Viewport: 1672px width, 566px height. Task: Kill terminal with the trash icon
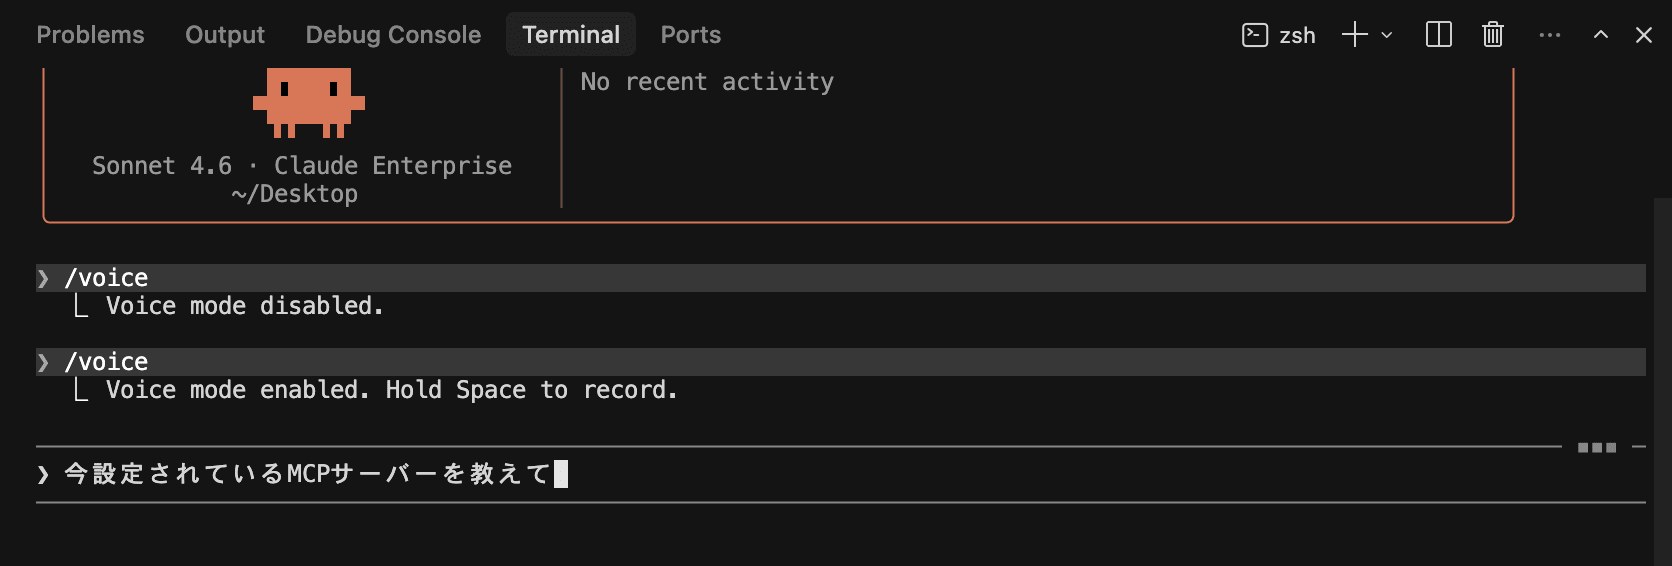(1492, 35)
